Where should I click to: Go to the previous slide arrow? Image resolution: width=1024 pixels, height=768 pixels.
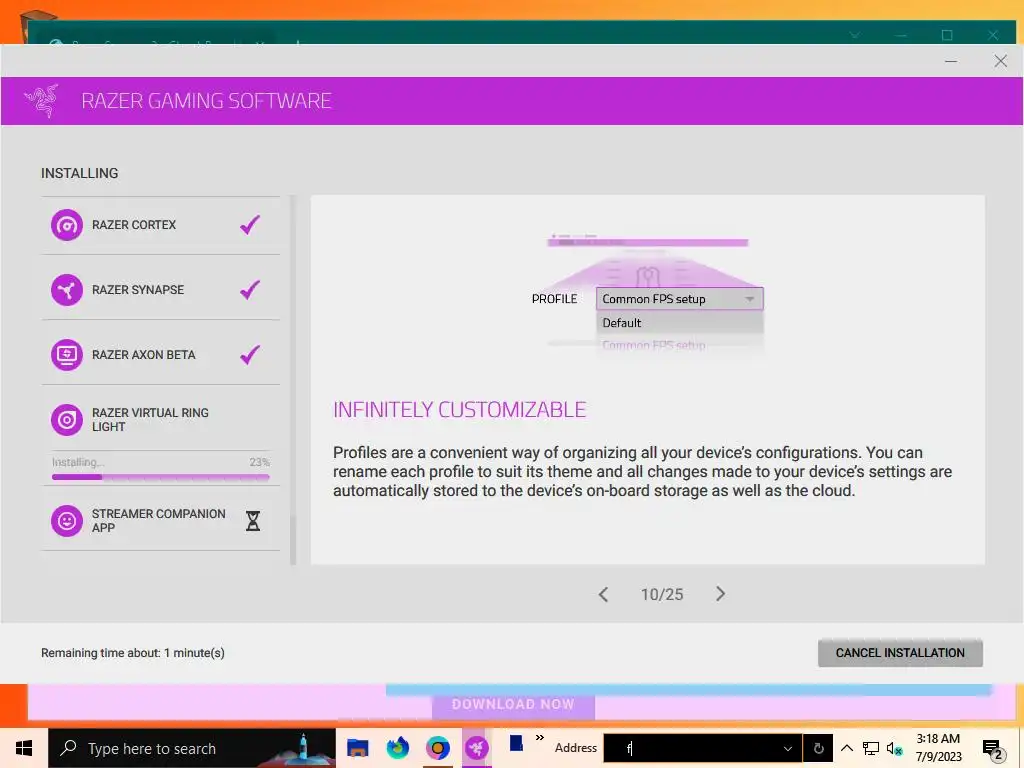click(x=603, y=594)
